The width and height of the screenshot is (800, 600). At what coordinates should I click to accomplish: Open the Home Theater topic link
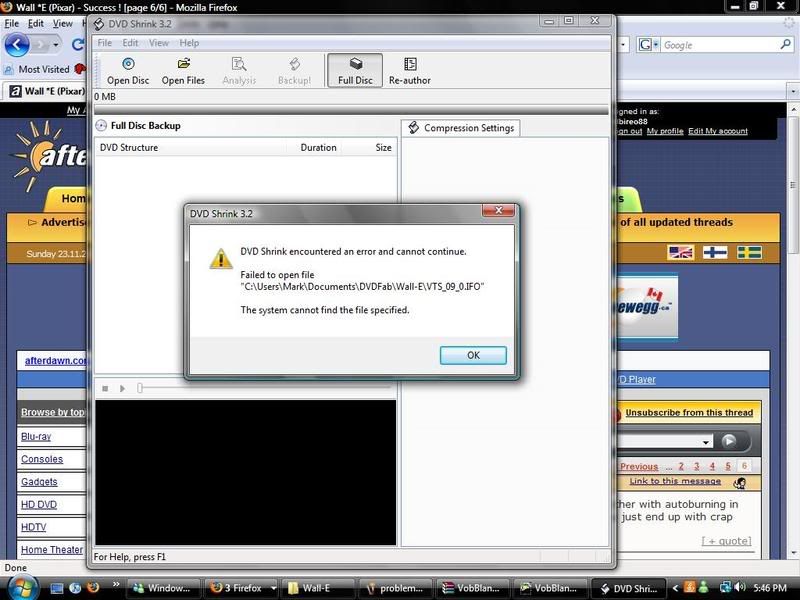coord(52,550)
